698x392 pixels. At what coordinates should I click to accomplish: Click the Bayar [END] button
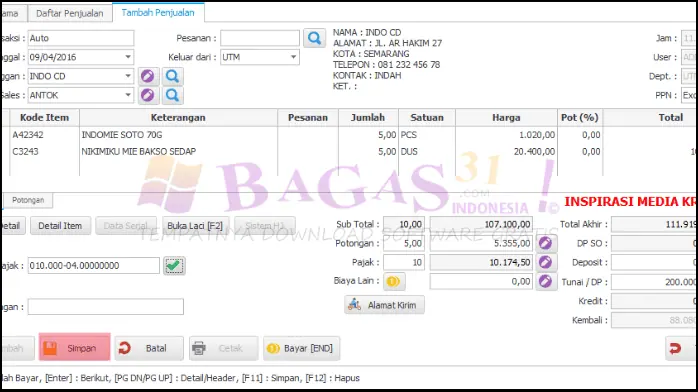[301, 348]
